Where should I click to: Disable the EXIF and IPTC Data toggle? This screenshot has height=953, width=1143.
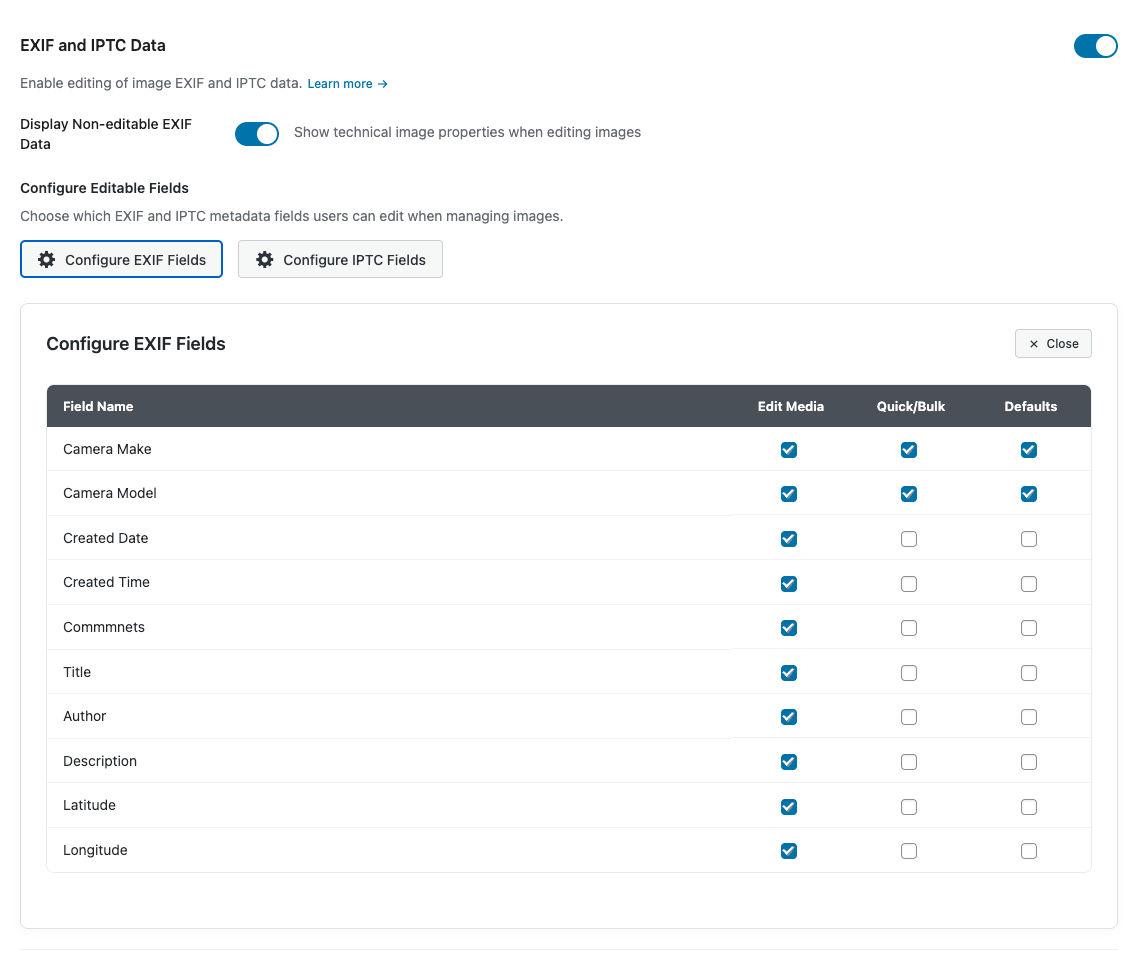point(1095,46)
